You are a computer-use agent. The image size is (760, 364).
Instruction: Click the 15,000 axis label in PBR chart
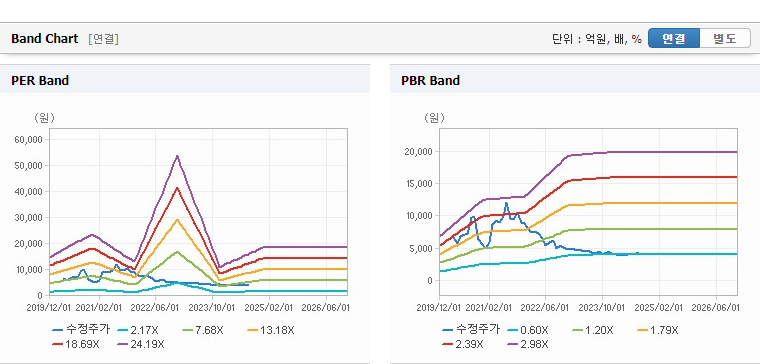[x=418, y=184]
